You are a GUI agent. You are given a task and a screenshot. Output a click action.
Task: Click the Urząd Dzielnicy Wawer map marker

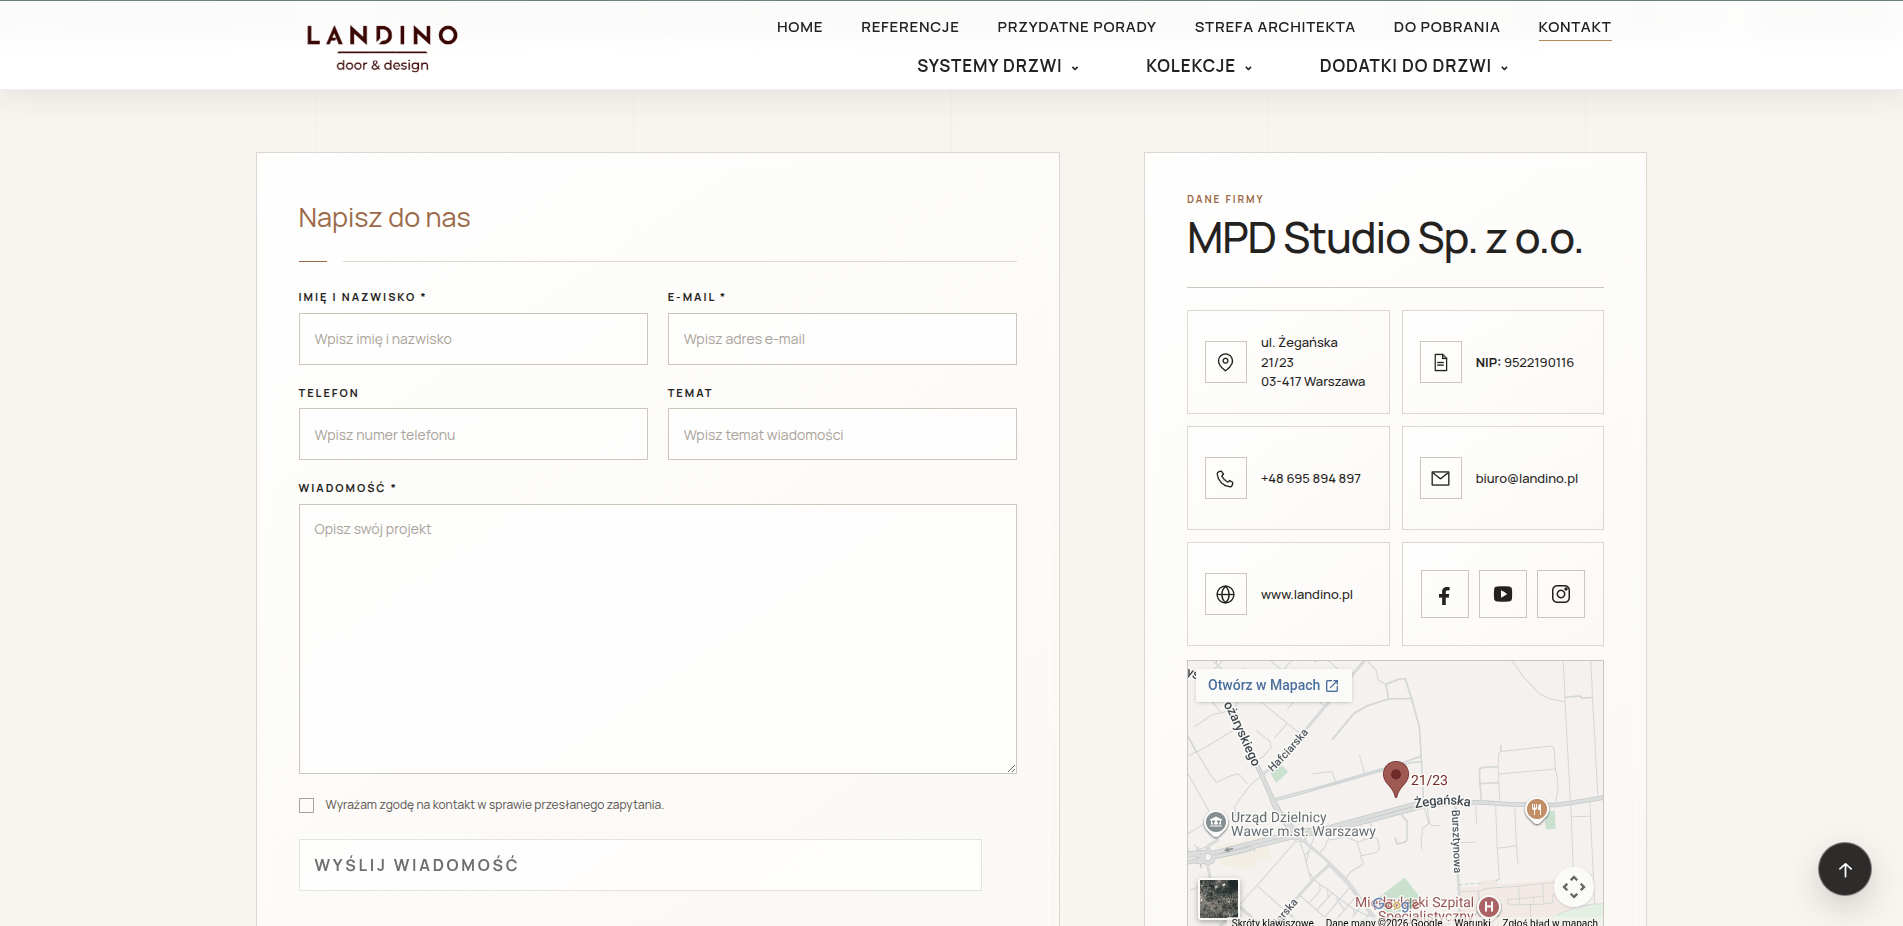[x=1215, y=823]
